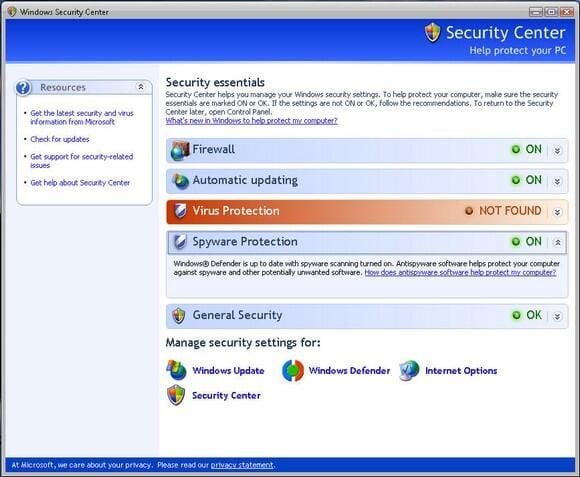Click the Resources question mark icon
Viewport: 580px width, 477px height.
[23, 88]
